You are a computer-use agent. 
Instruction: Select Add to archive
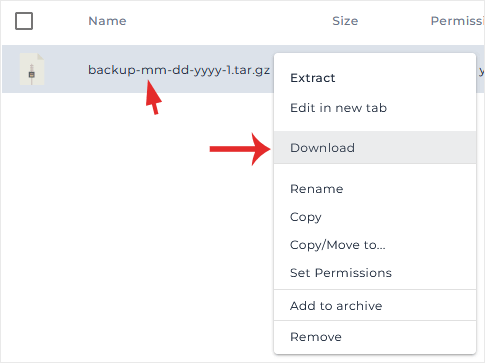(336, 306)
